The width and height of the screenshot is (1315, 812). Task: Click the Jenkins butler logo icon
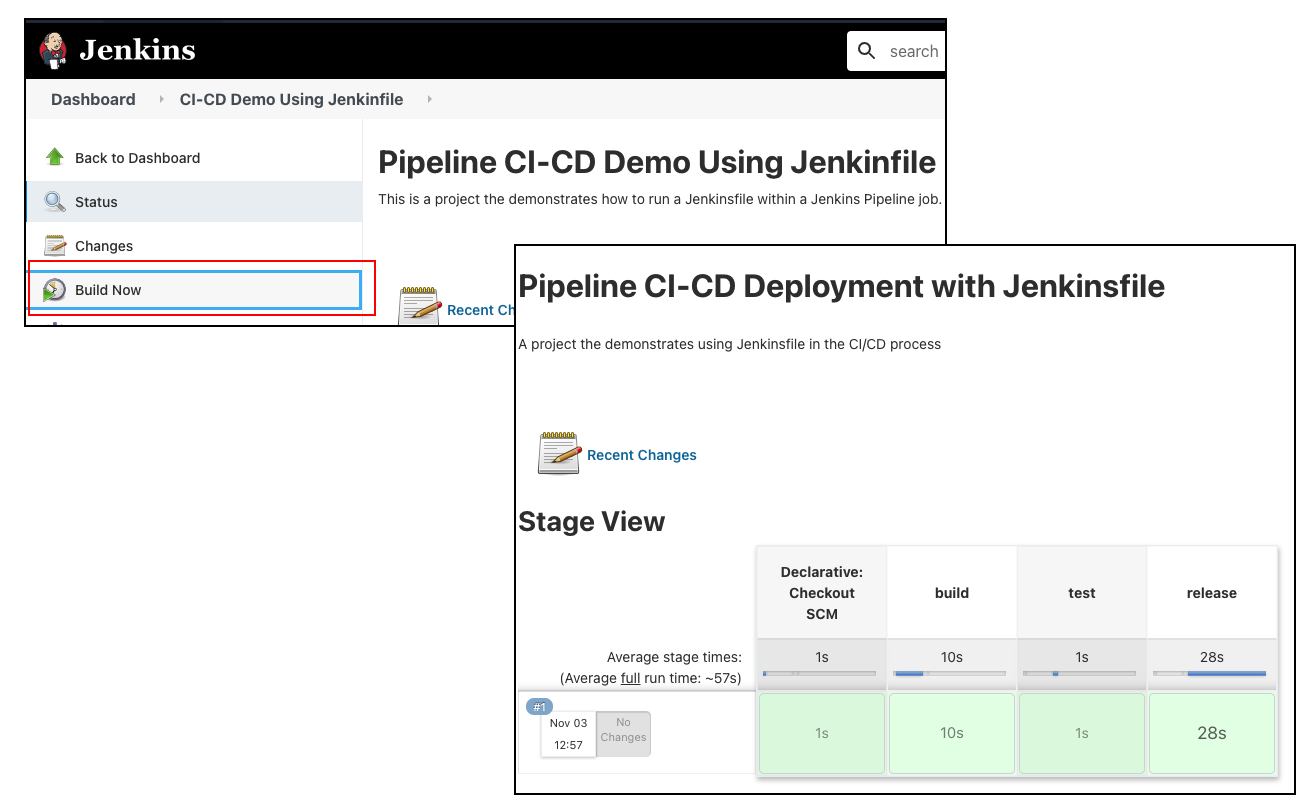pos(54,50)
